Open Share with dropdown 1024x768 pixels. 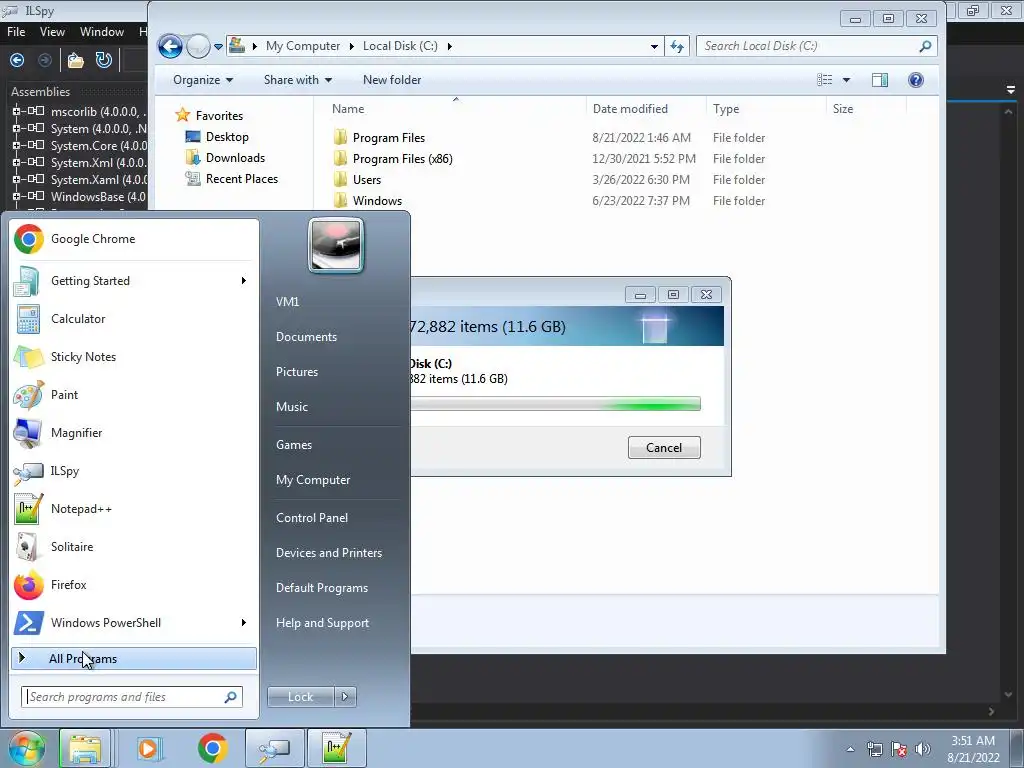[x=298, y=80]
